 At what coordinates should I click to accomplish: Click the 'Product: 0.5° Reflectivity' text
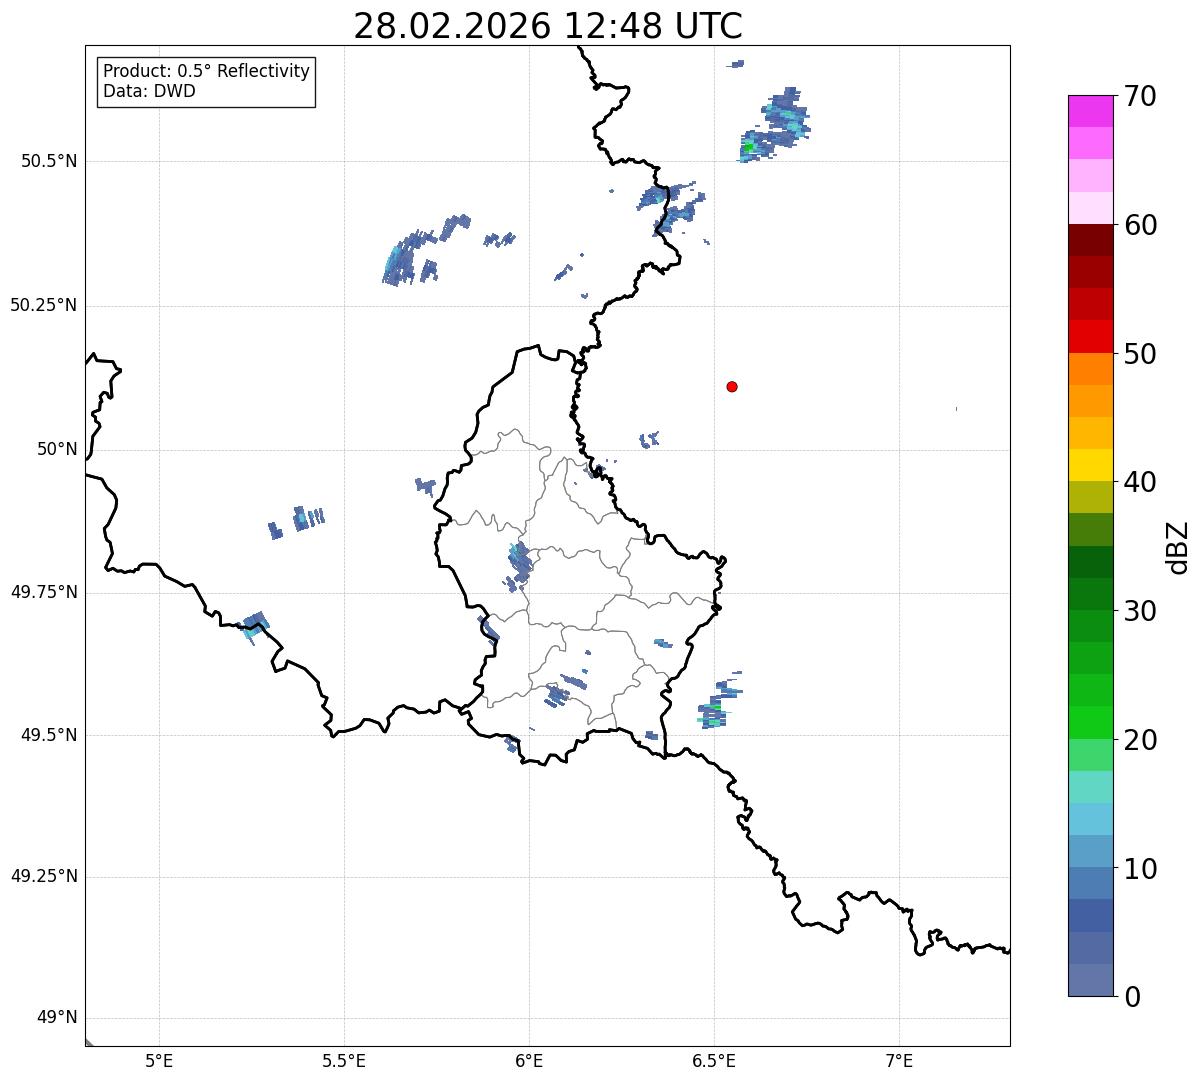206,72
